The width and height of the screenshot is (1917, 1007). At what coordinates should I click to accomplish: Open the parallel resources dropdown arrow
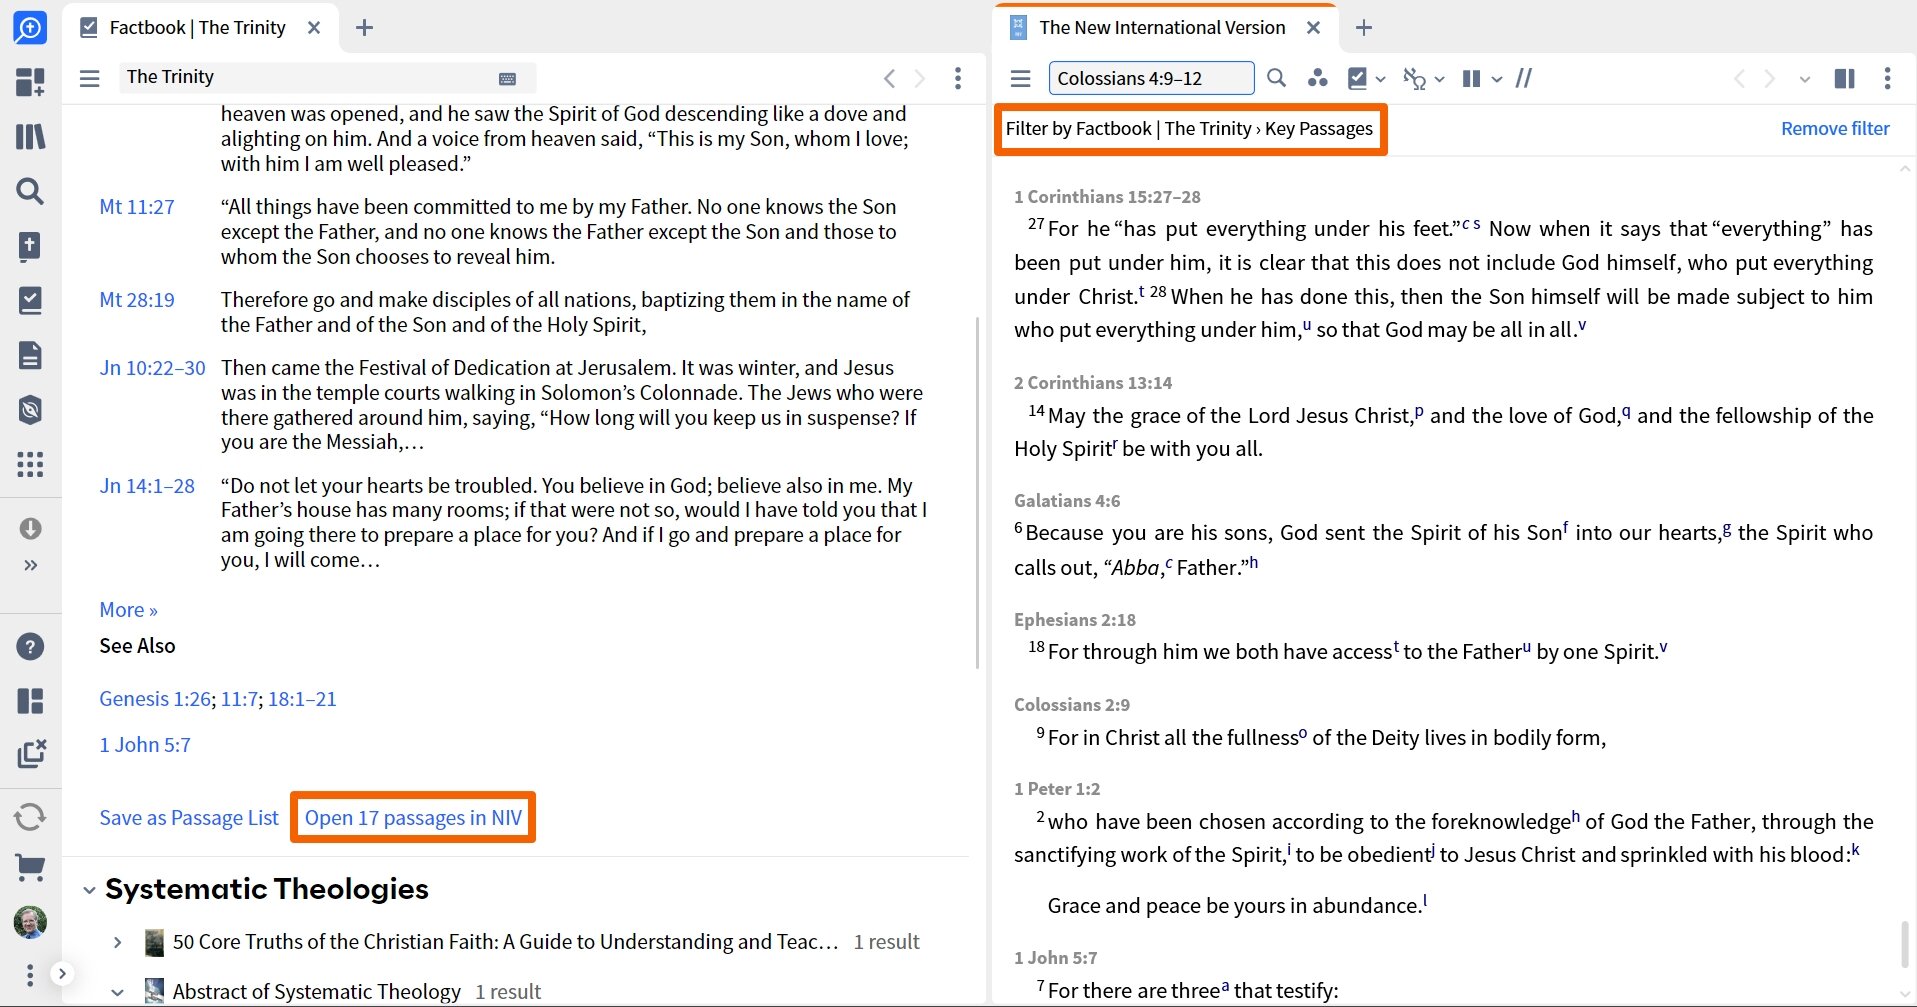pos(1497,79)
